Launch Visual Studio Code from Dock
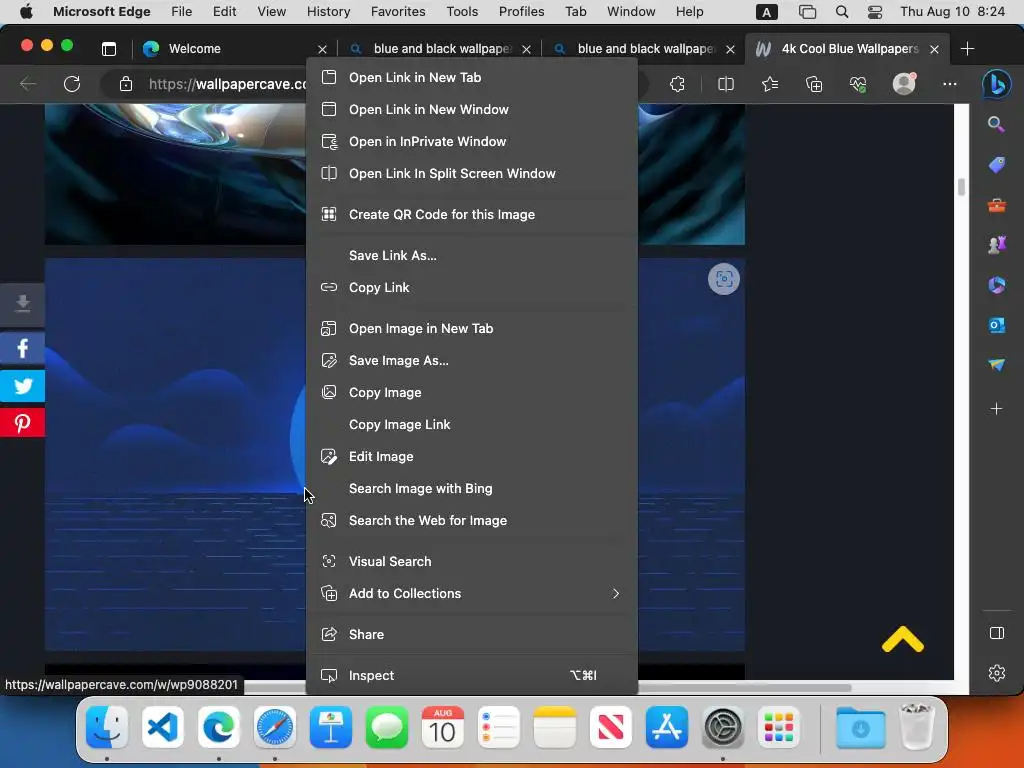 pos(163,726)
